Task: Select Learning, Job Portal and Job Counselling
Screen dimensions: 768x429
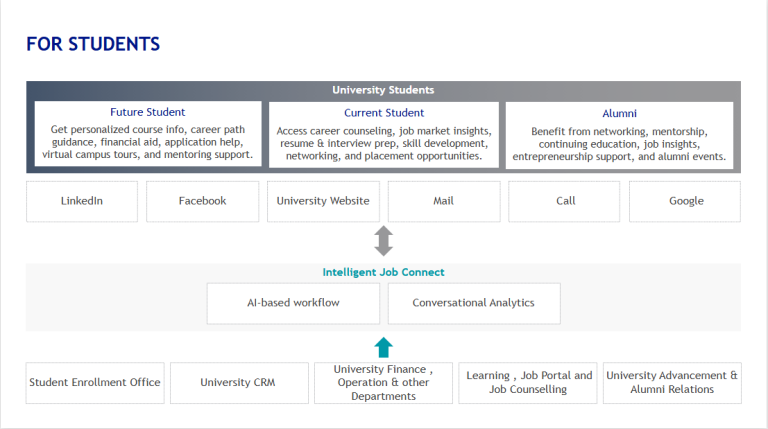Action: (528, 383)
